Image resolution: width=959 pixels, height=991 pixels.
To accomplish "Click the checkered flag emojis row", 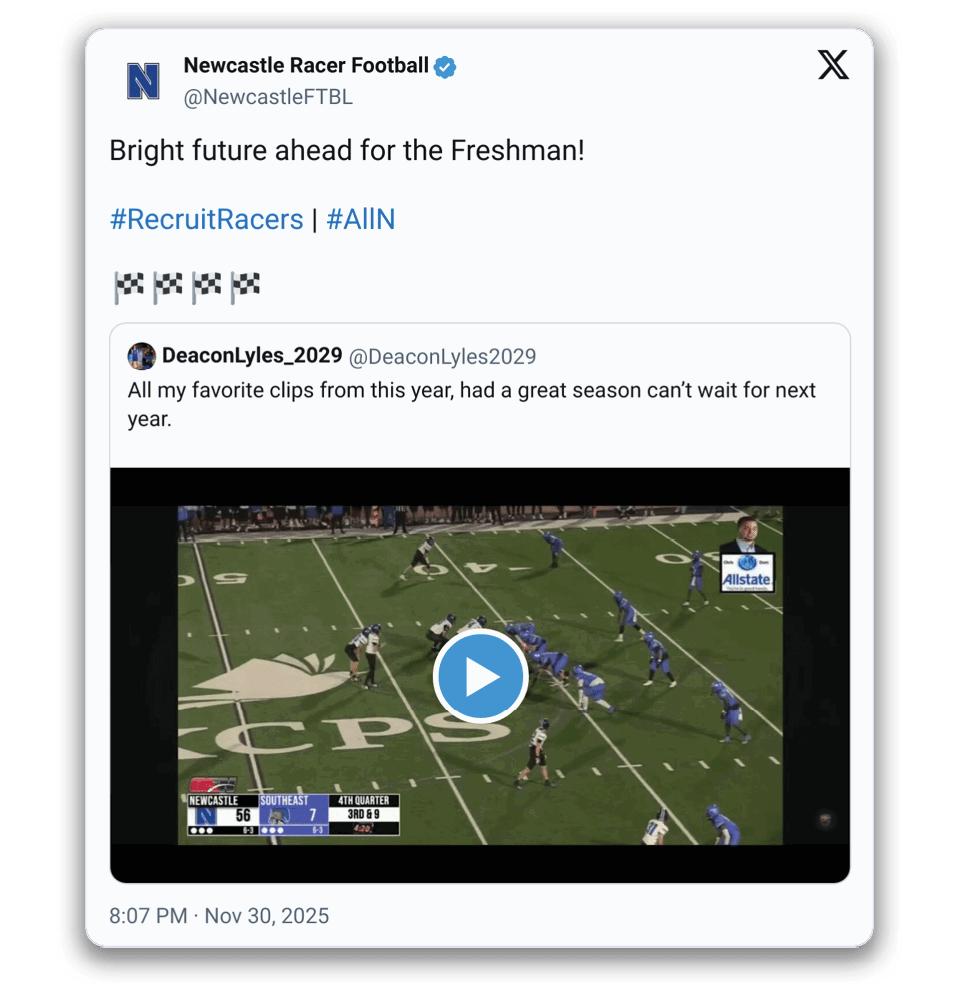I will pos(187,287).
